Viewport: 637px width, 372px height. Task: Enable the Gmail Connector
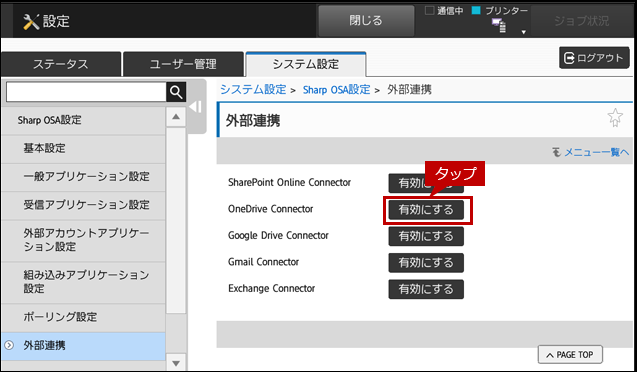(426, 263)
